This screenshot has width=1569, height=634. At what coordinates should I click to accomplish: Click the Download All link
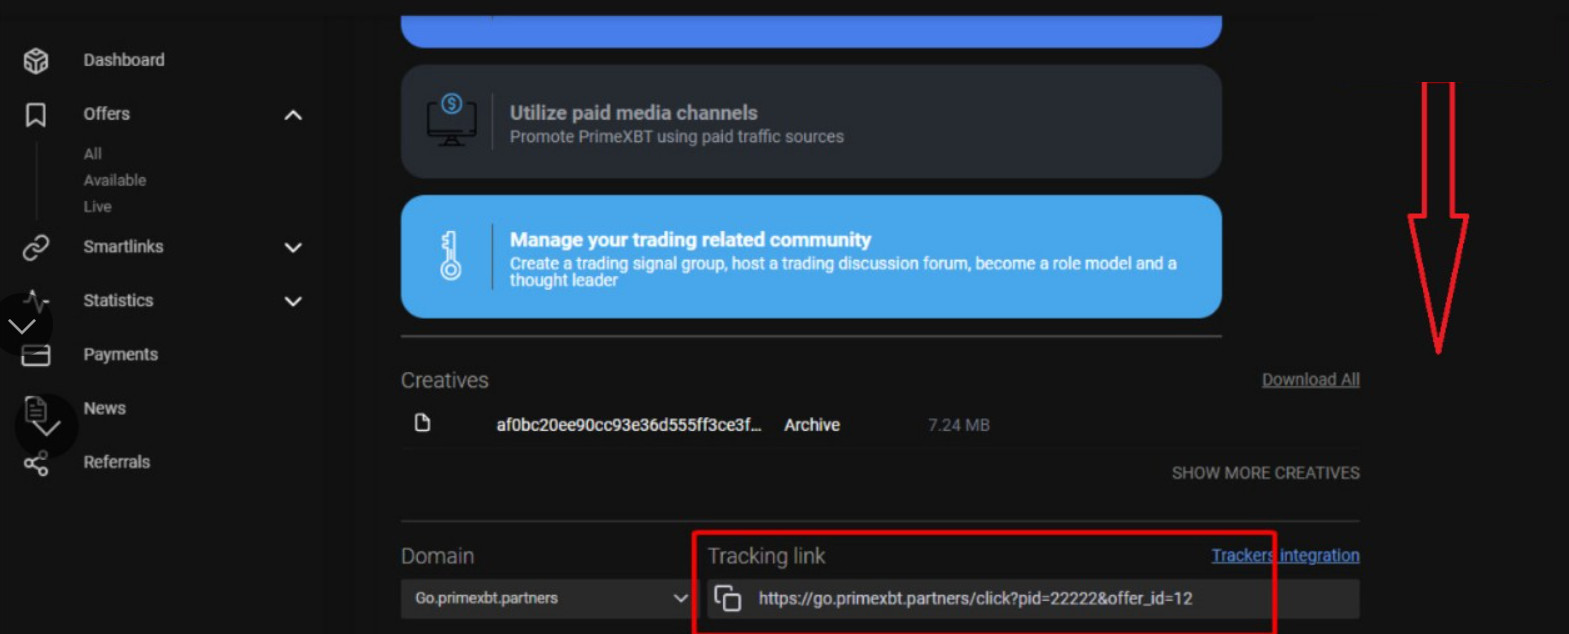point(1310,380)
